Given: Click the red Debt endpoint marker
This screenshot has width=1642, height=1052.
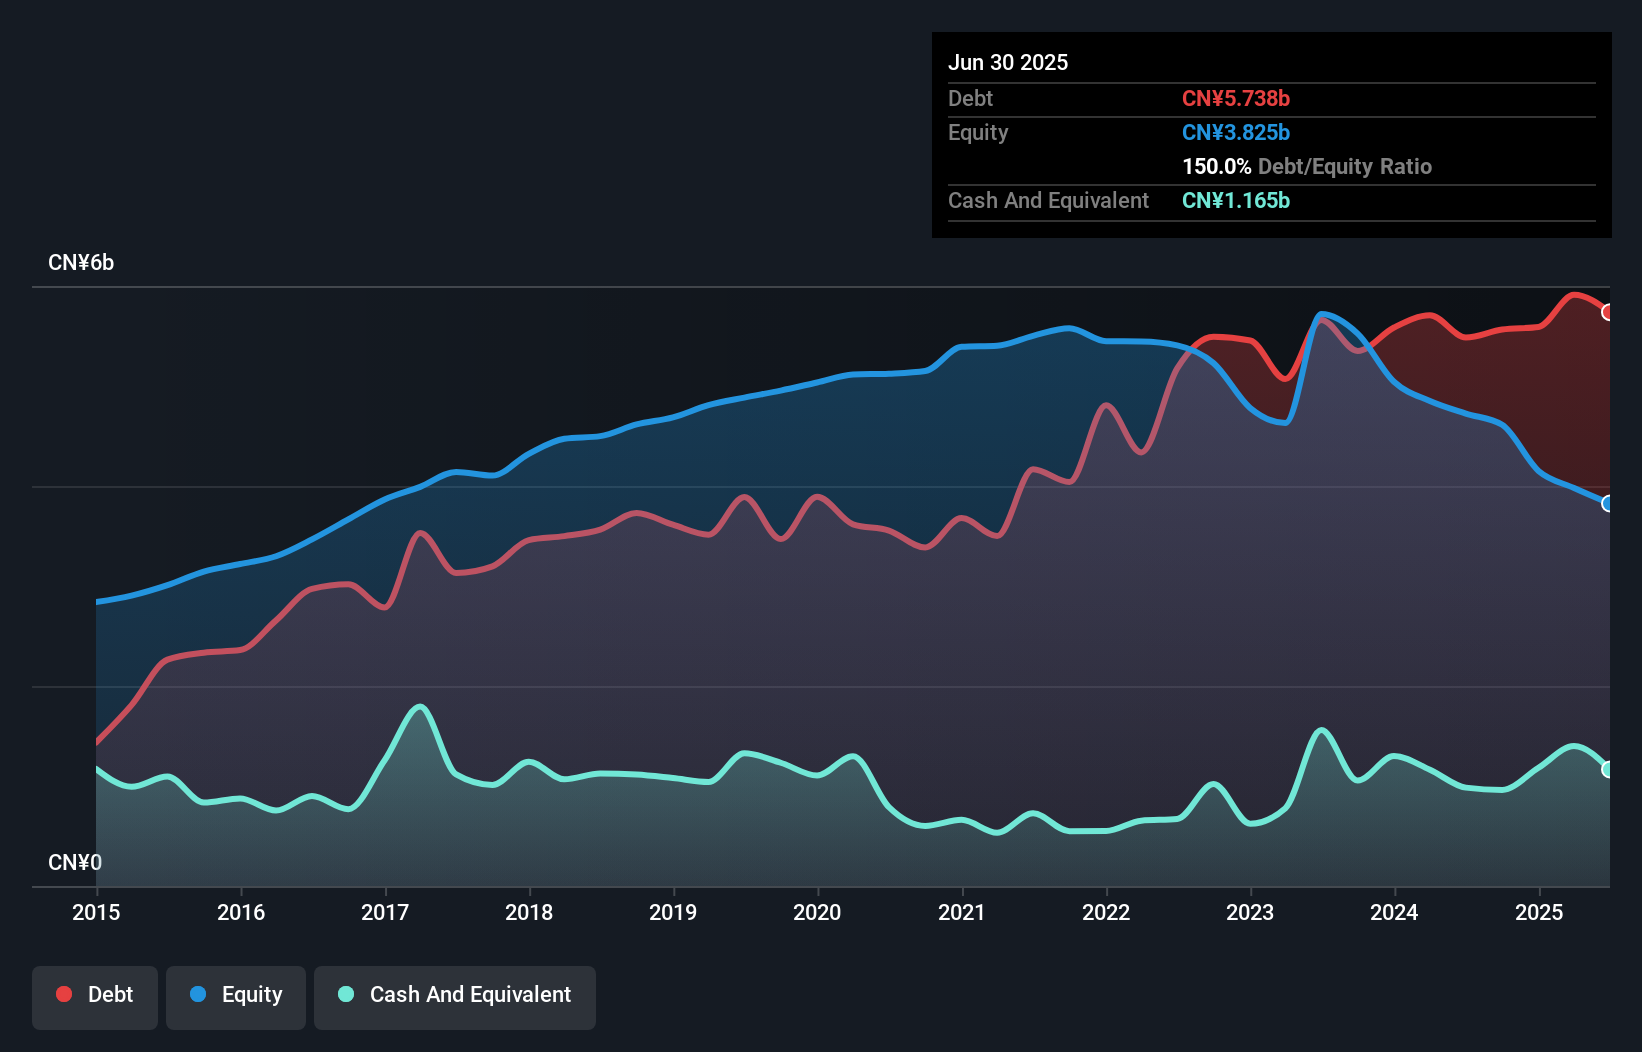Looking at the screenshot, I should pyautogui.click(x=1608, y=312).
